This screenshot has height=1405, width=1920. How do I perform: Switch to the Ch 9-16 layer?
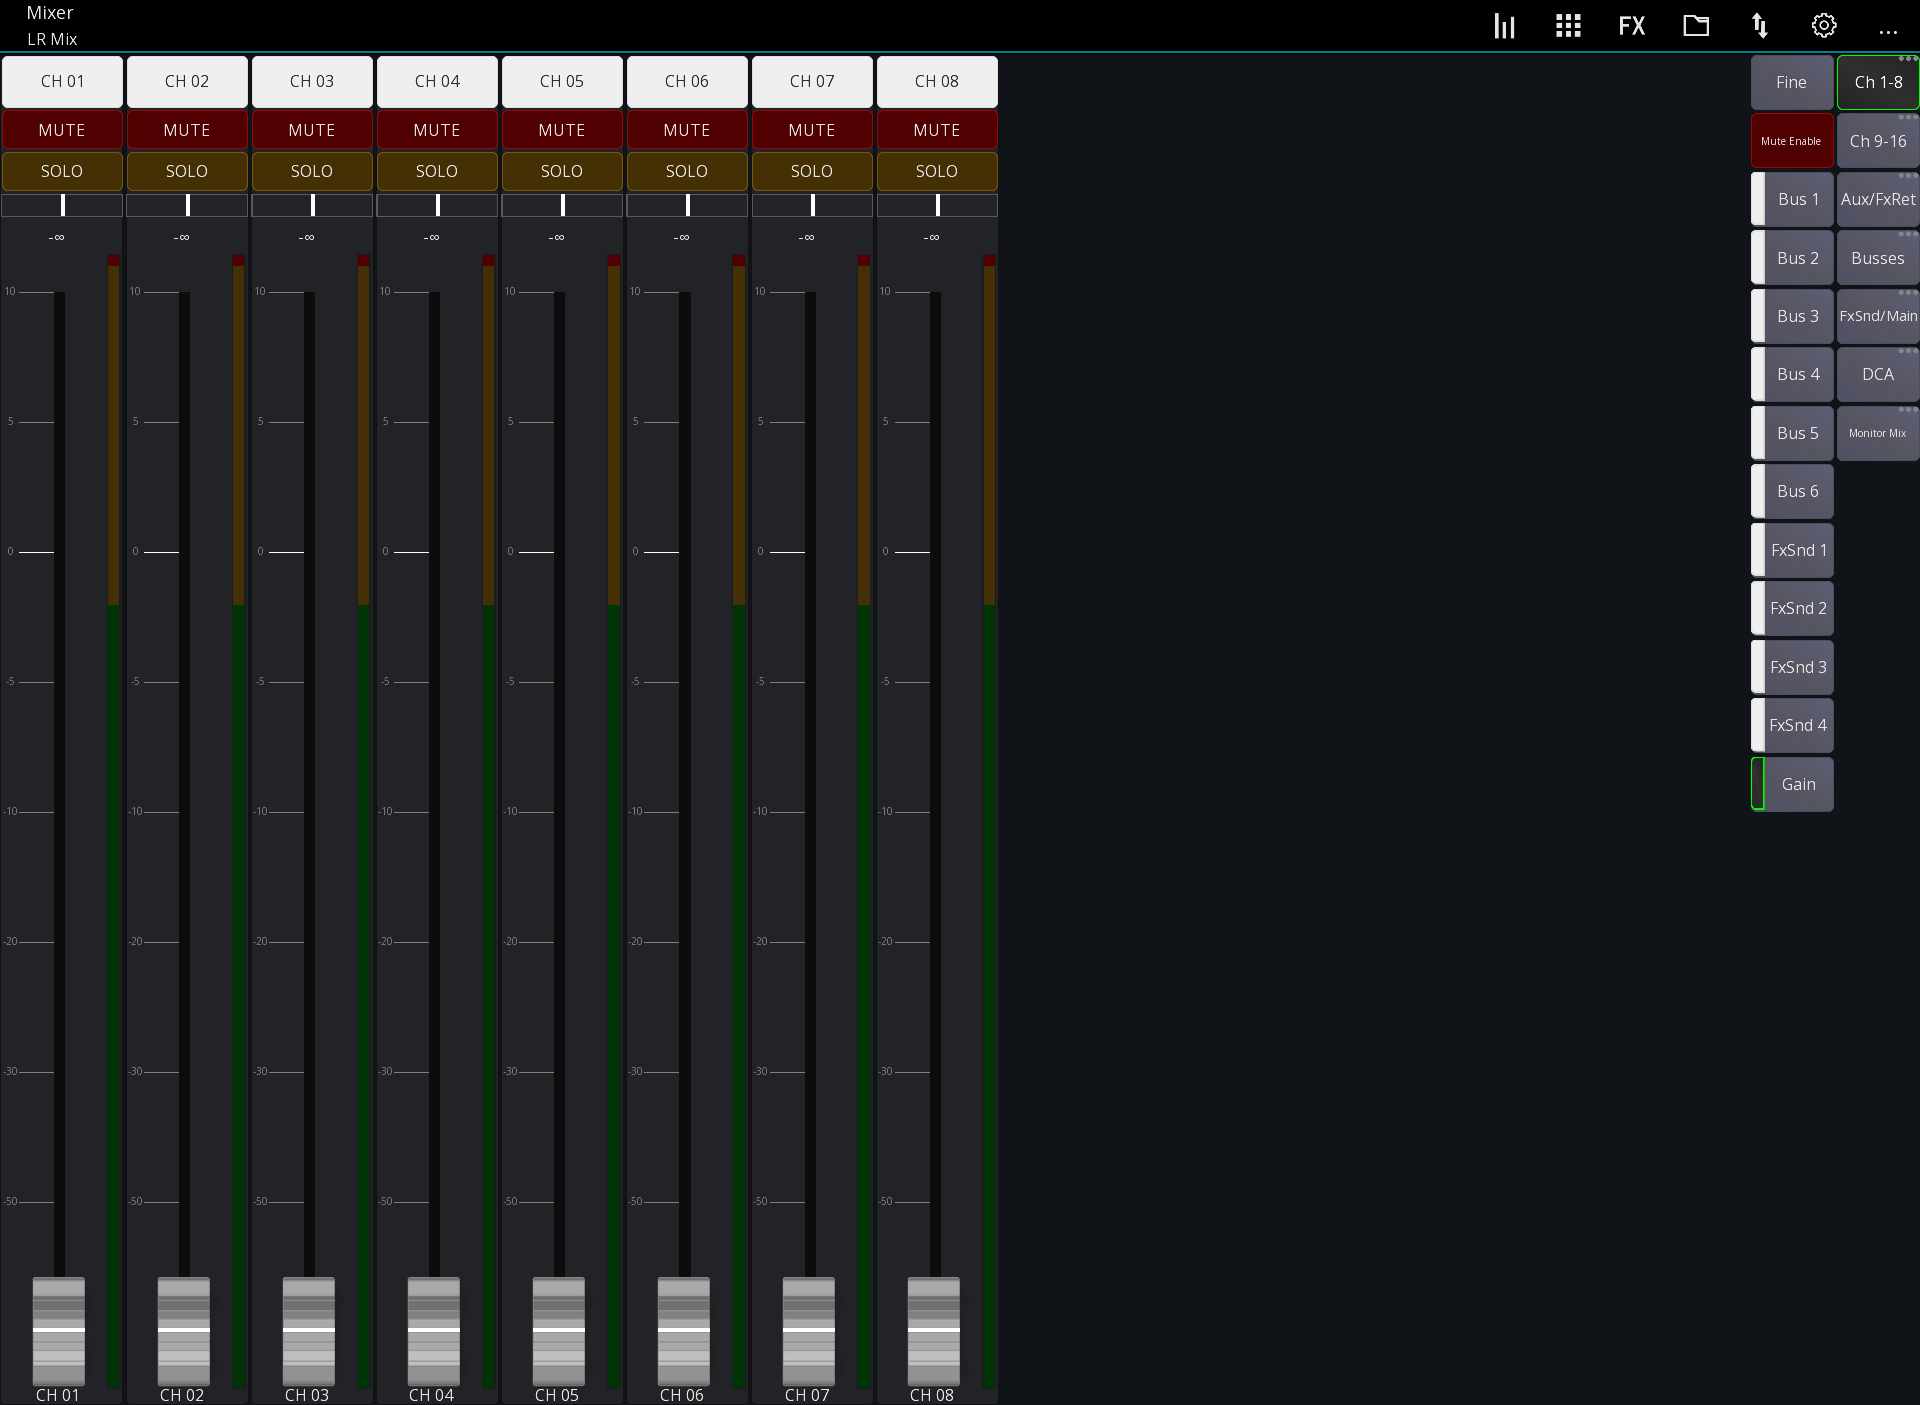(1877, 141)
